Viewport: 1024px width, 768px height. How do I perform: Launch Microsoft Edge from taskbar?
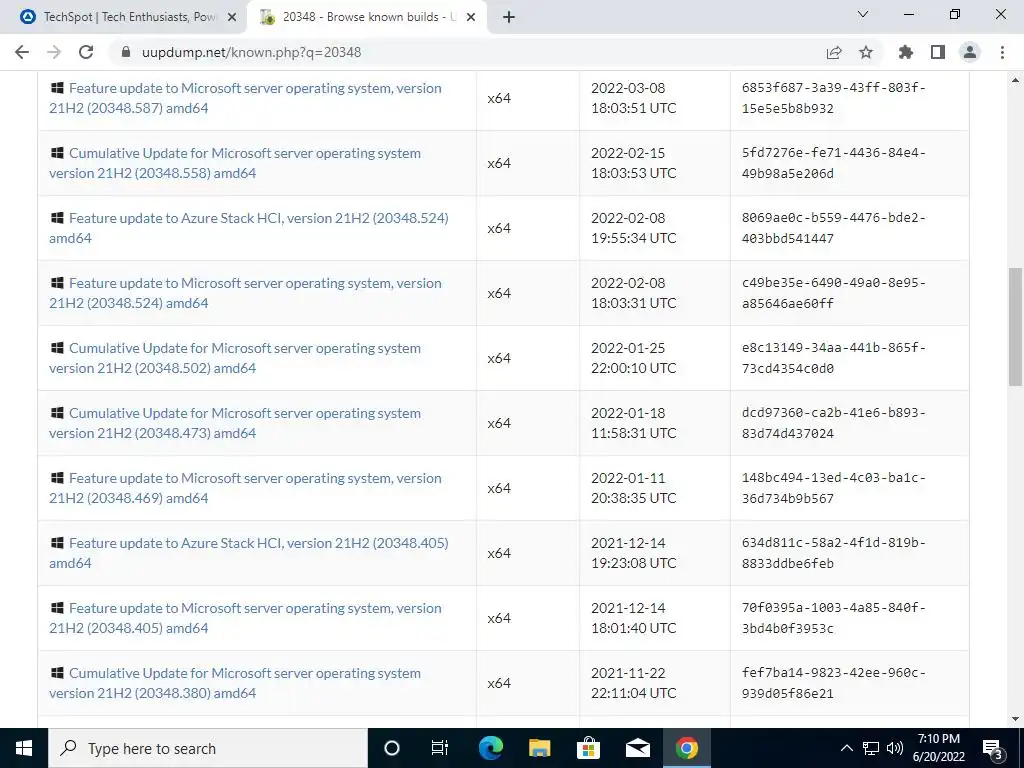[490, 748]
